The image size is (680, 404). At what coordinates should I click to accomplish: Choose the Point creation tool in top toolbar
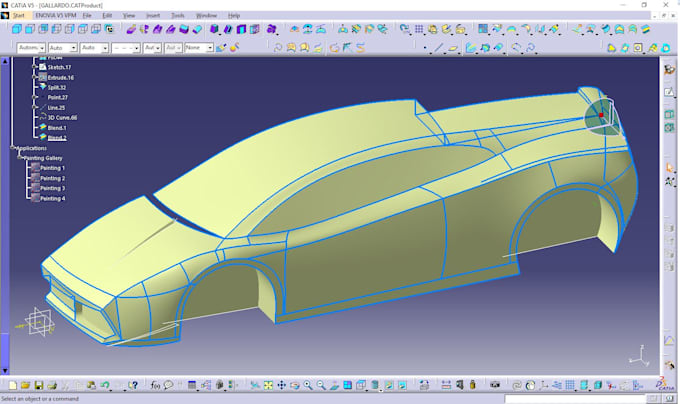[425, 48]
